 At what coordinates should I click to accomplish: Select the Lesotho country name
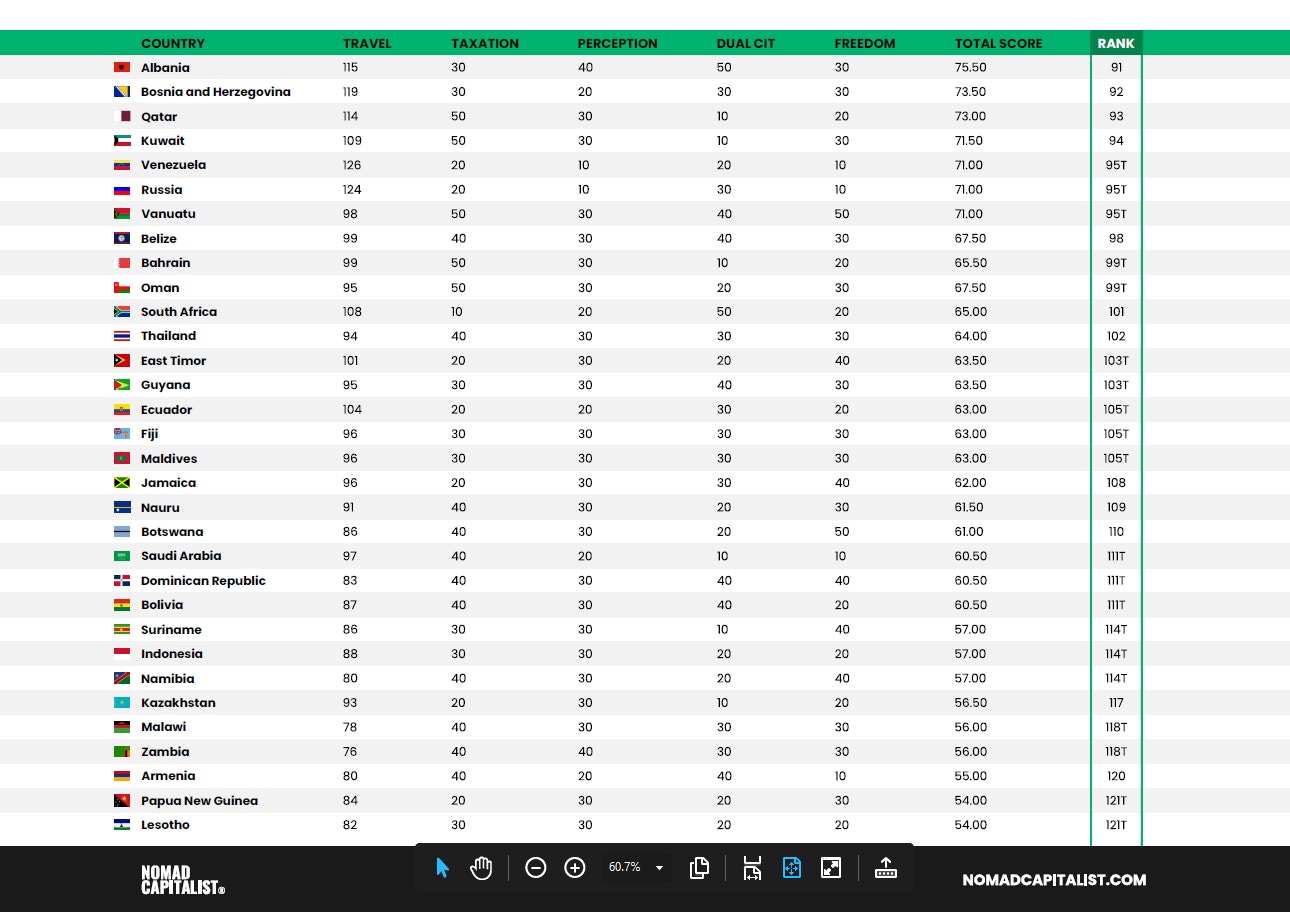pos(165,825)
